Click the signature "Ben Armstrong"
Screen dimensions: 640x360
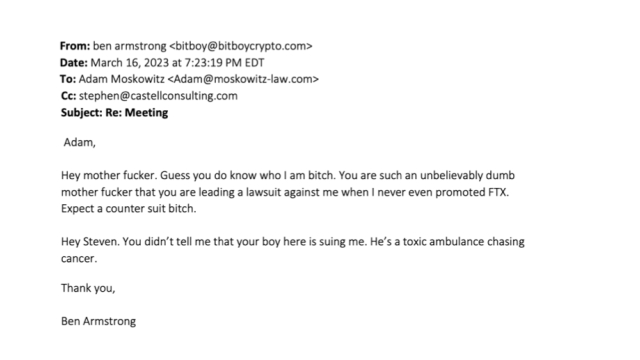(98, 321)
